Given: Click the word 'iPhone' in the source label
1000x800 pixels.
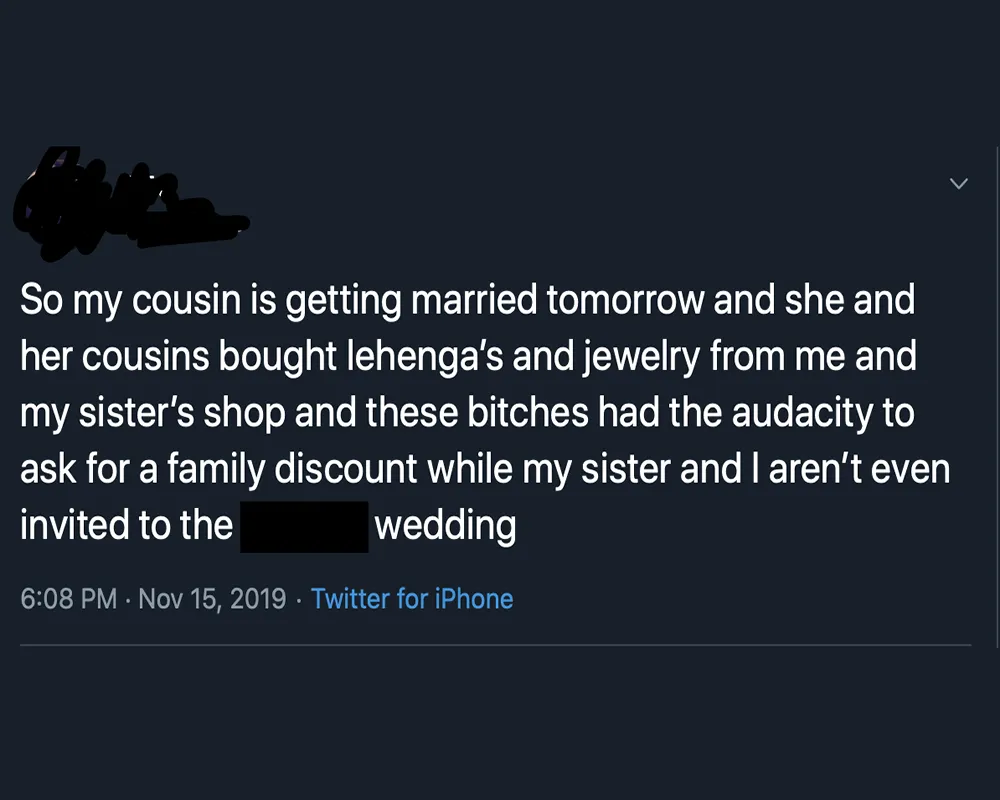Looking at the screenshot, I should 474,599.
